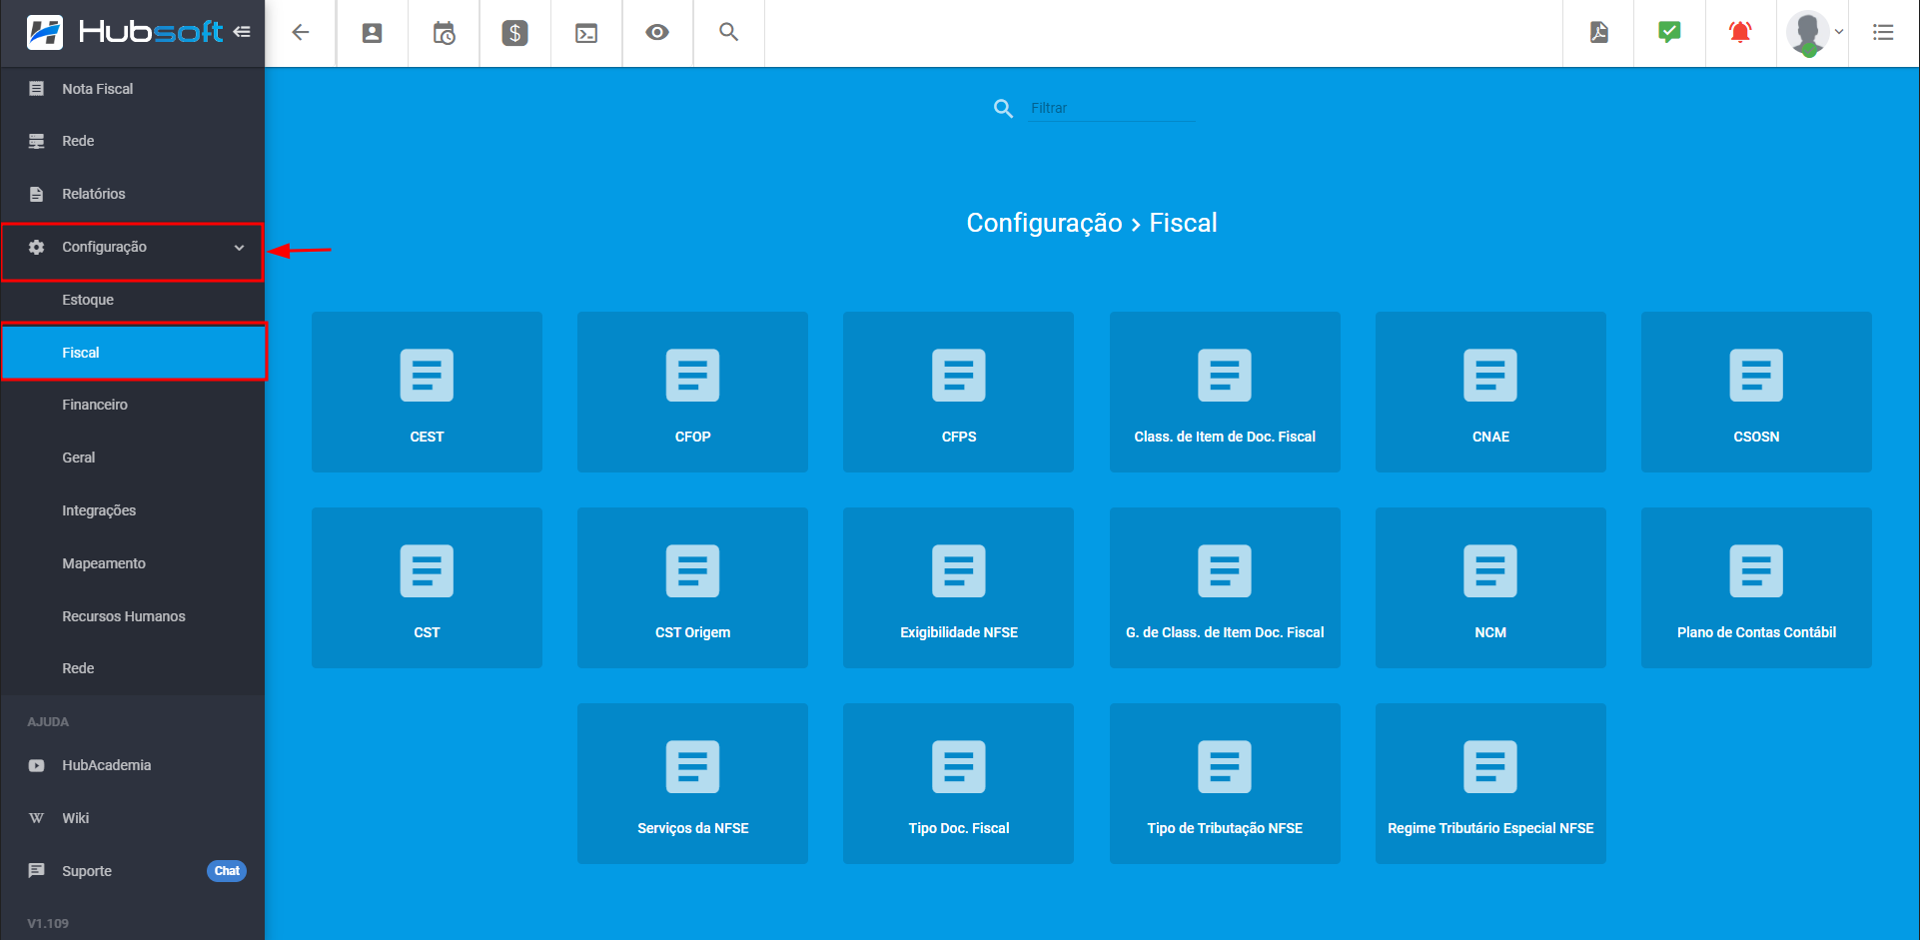Open the dollar sign financial icon
1920x940 pixels.
515,33
